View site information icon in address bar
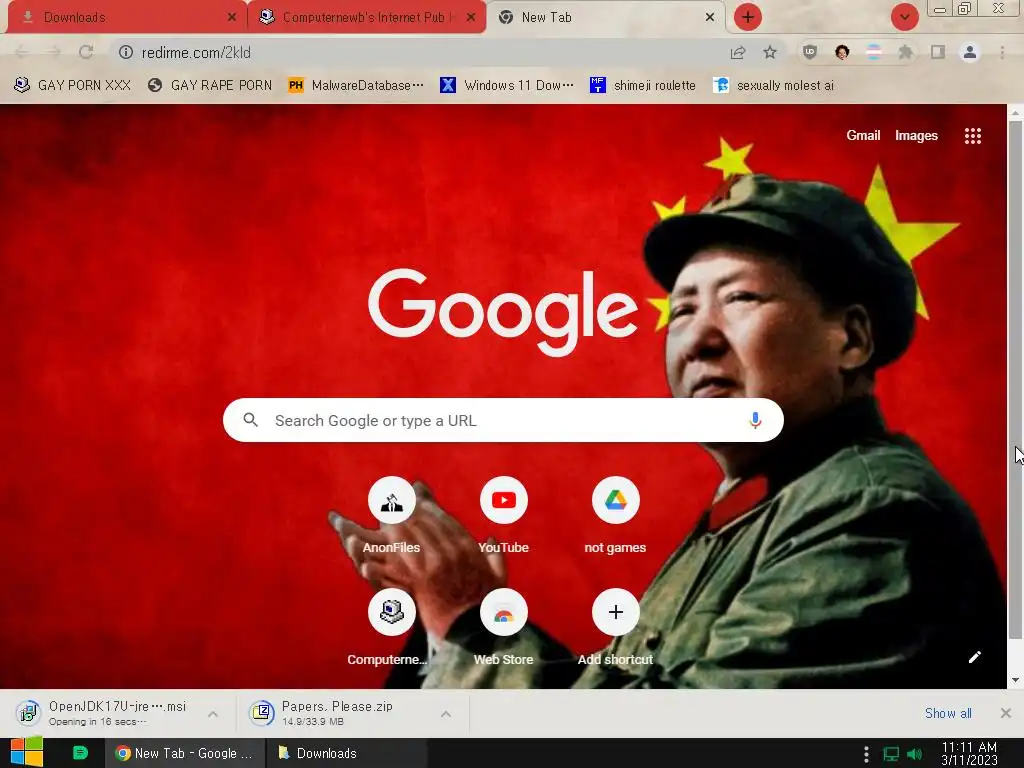This screenshot has width=1024, height=768. coord(125,52)
